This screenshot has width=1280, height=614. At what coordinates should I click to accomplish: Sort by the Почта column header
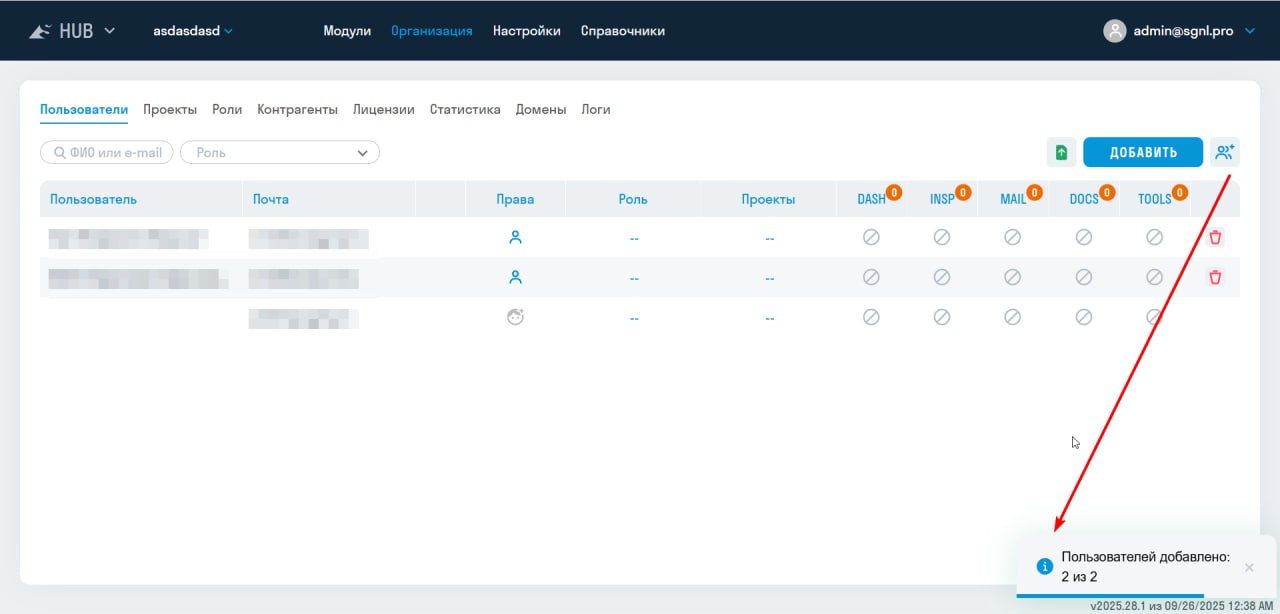click(x=271, y=199)
